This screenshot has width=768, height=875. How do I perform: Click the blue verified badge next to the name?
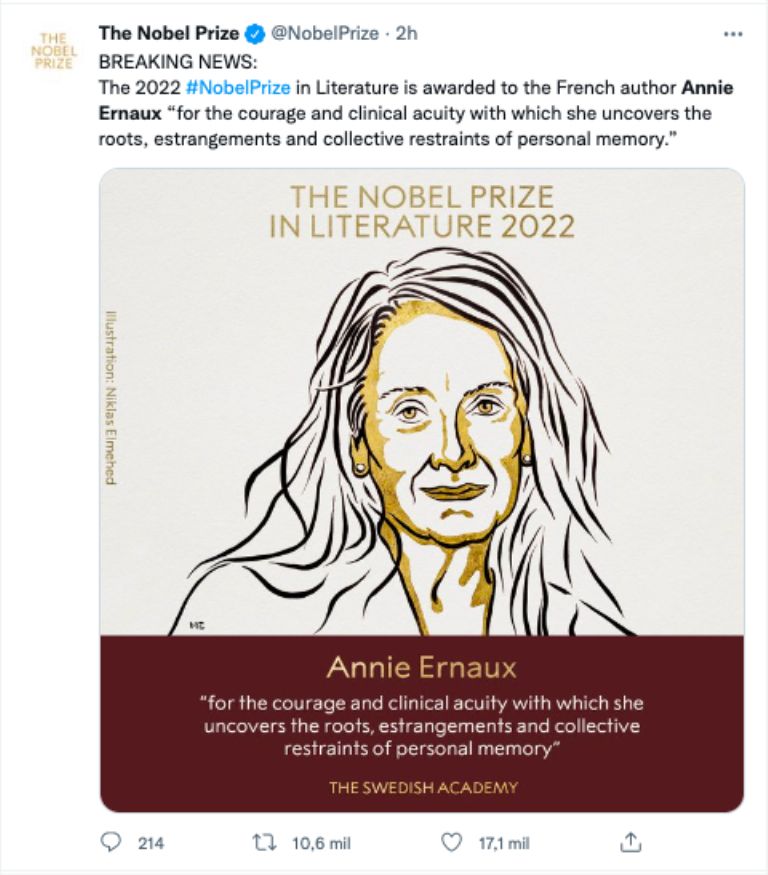pyautogui.click(x=257, y=31)
